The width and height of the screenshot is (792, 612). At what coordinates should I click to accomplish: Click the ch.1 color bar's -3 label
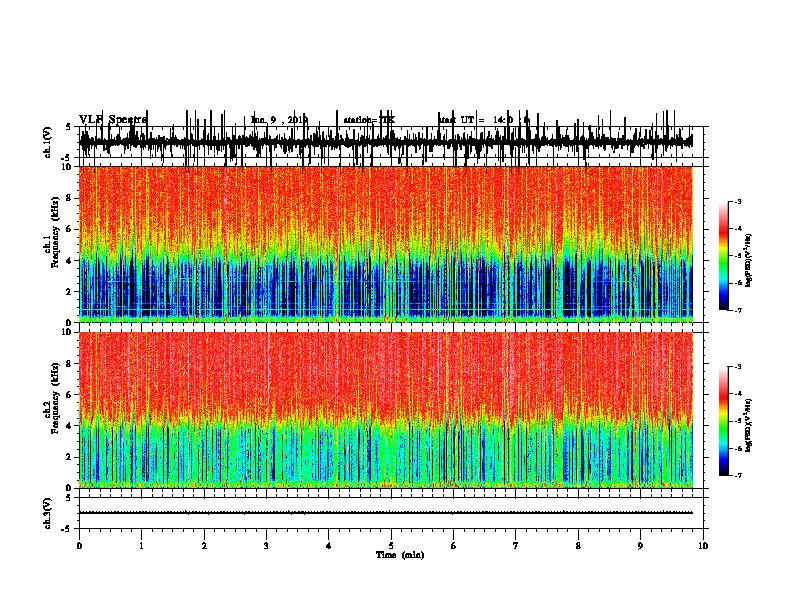pos(738,202)
